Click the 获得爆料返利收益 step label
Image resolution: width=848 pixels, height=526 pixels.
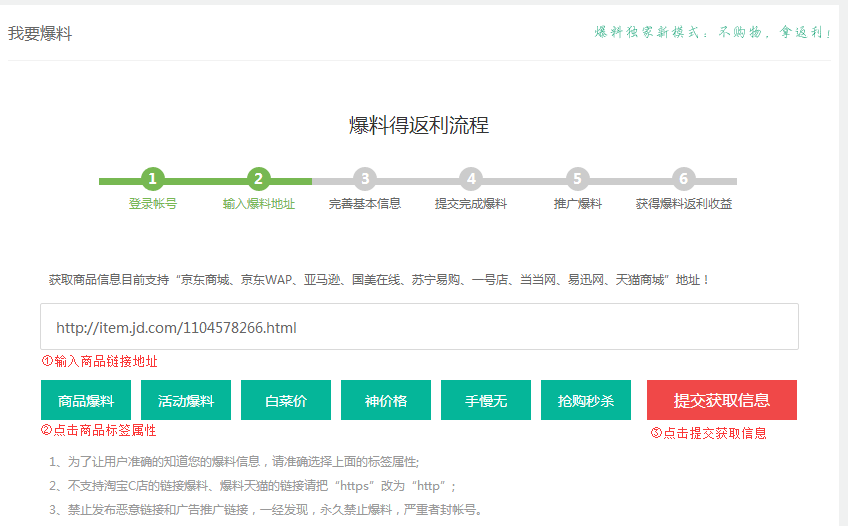click(684, 204)
